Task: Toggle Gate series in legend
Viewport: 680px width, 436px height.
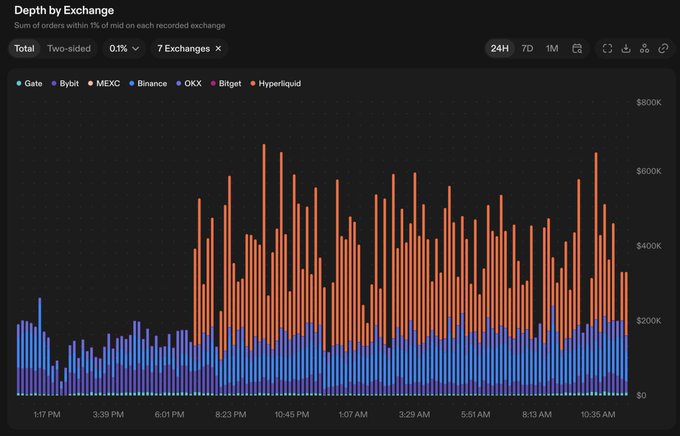Action: 29,83
